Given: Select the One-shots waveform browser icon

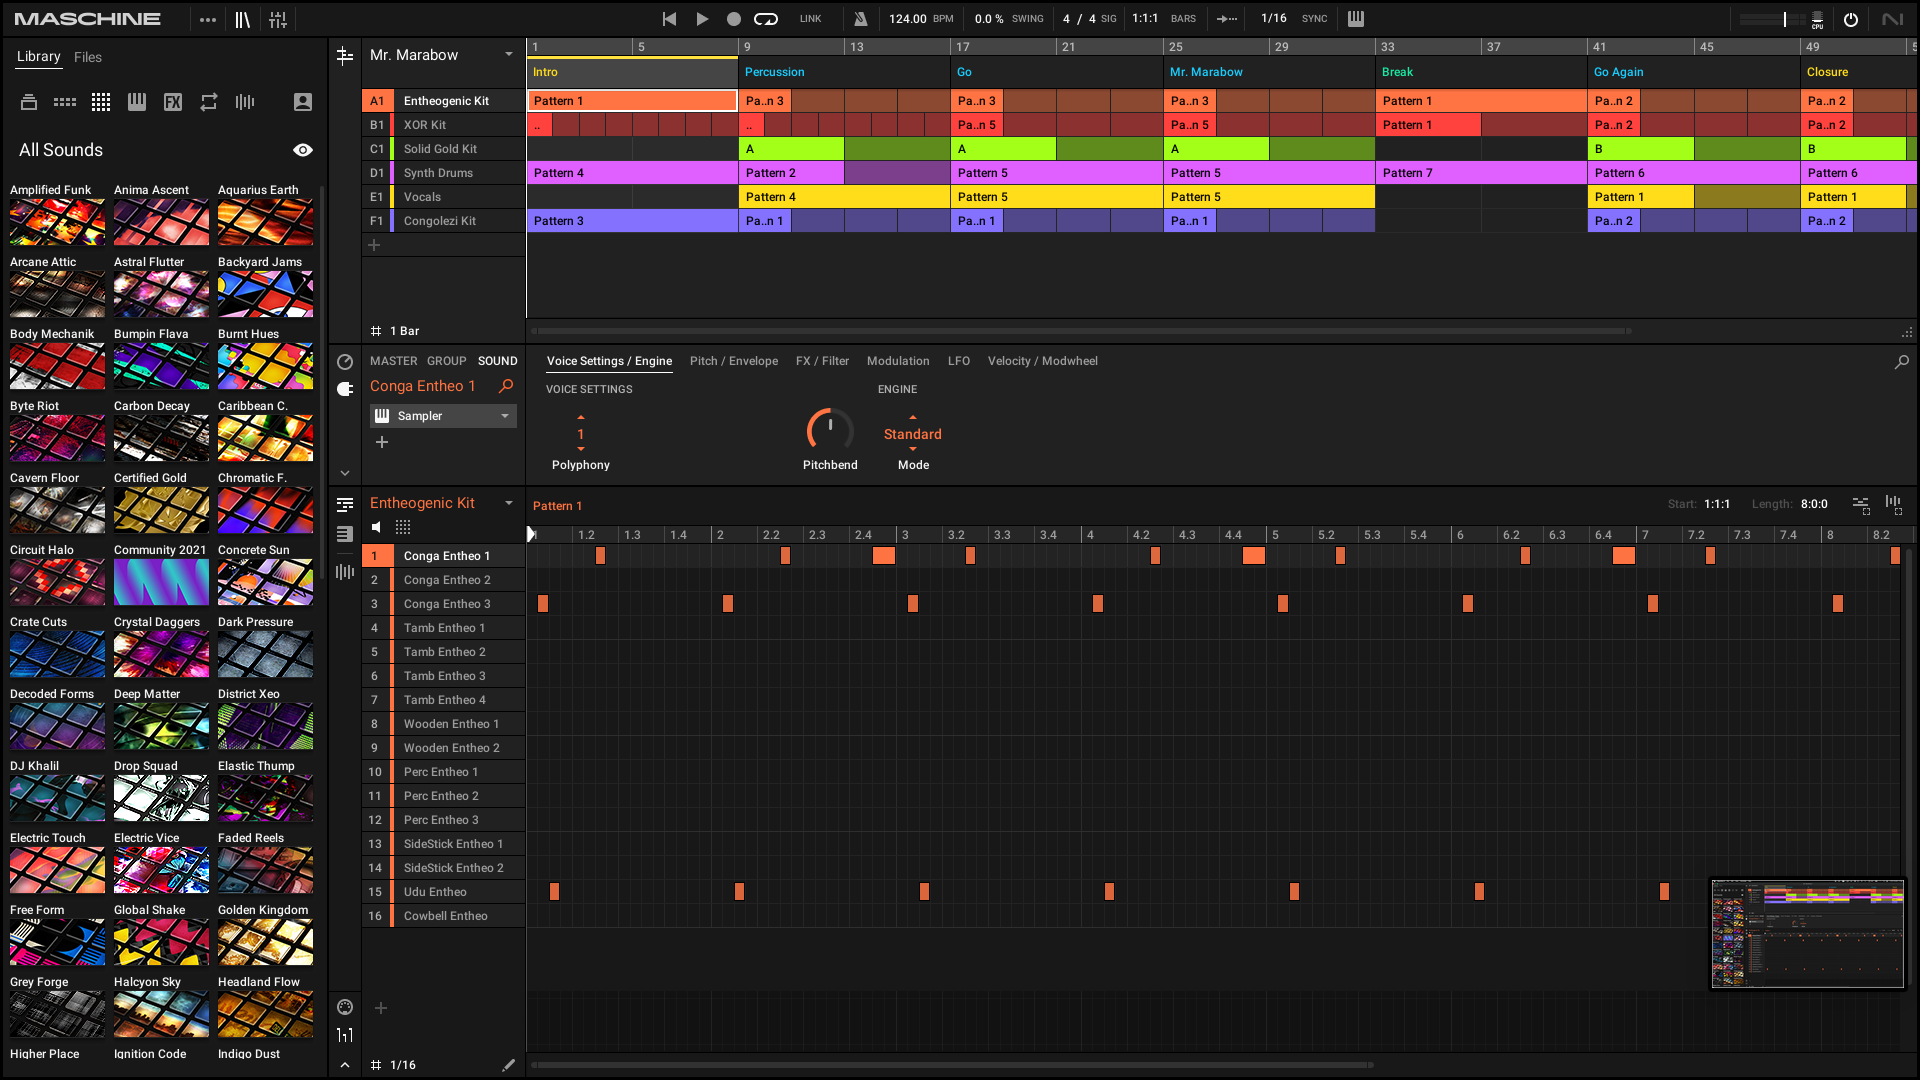Looking at the screenshot, I should (x=245, y=102).
